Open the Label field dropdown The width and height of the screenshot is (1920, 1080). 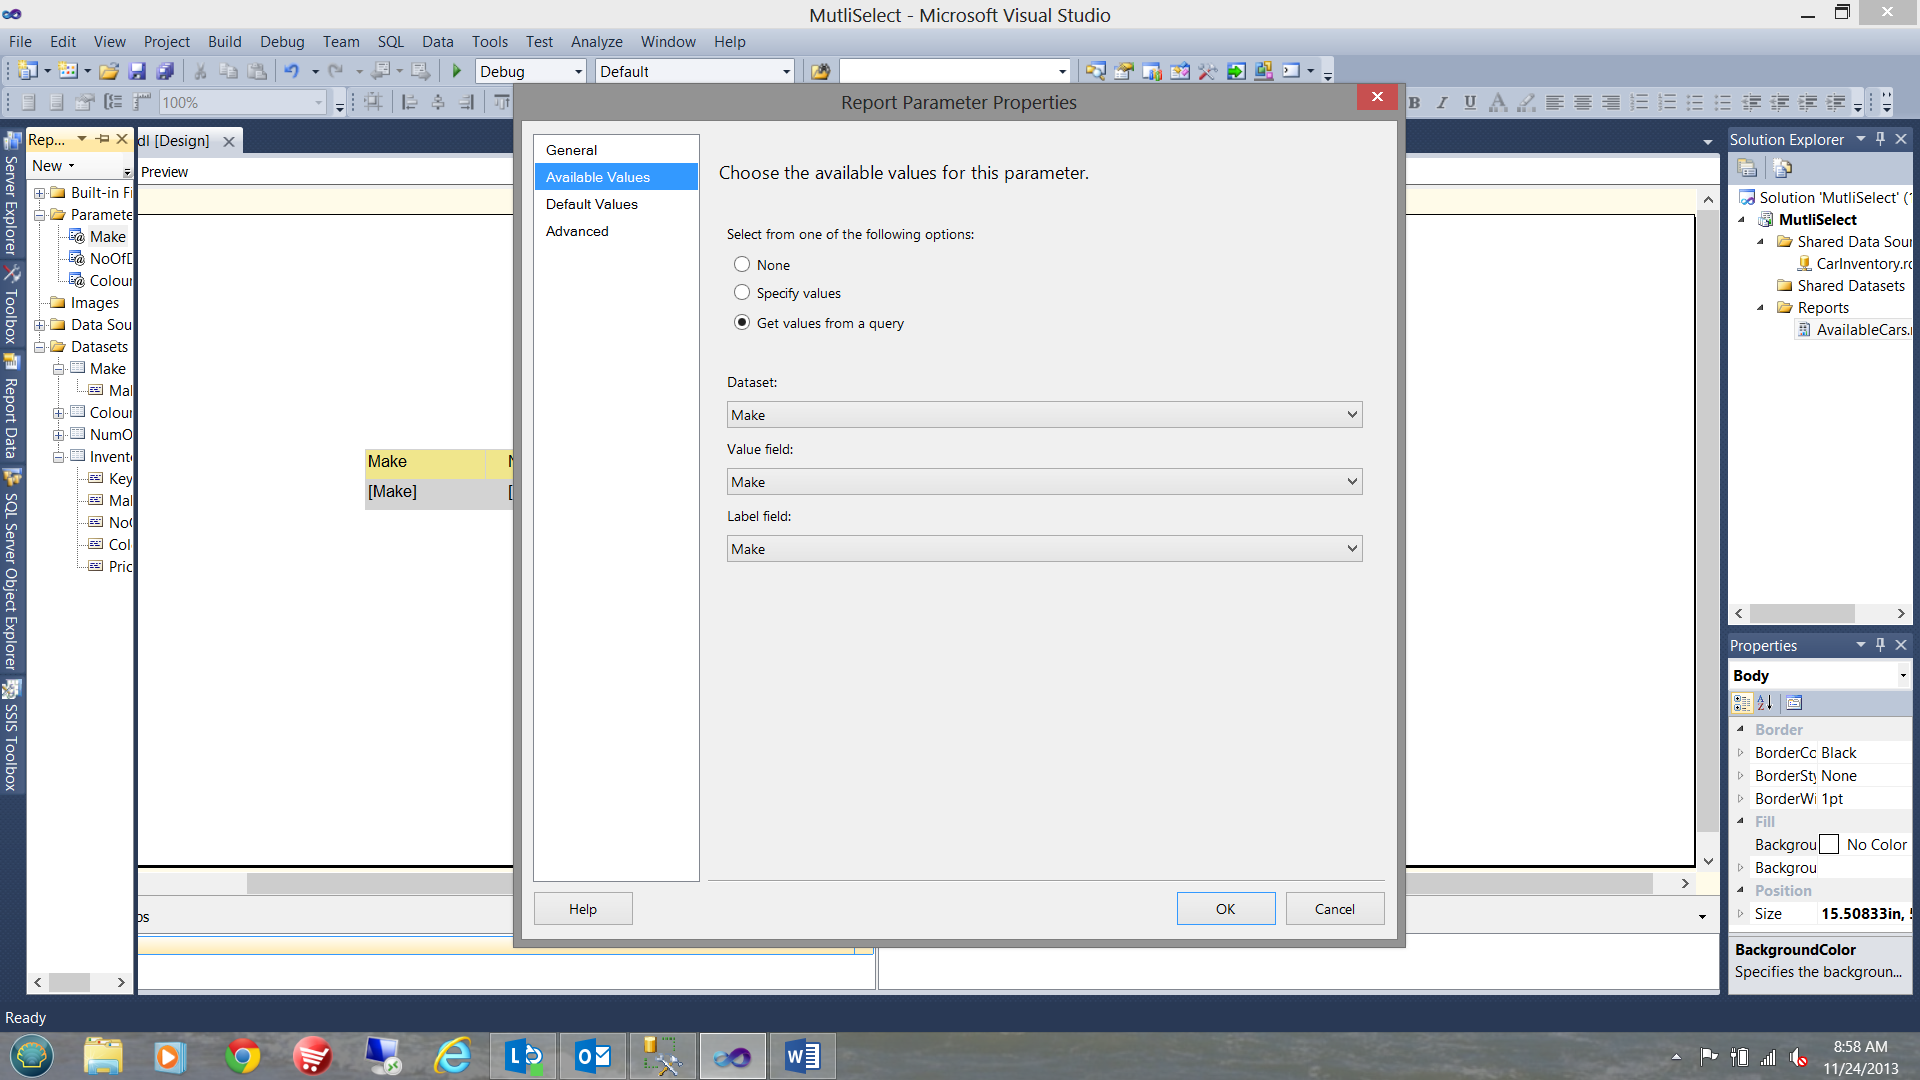(x=1352, y=549)
